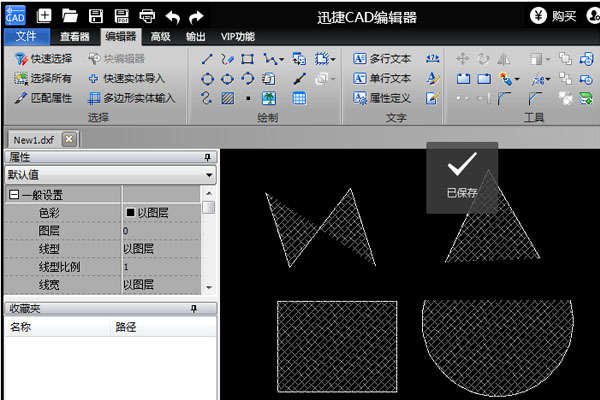
Task: Open the 默认值 dropdown
Action: tap(208, 175)
